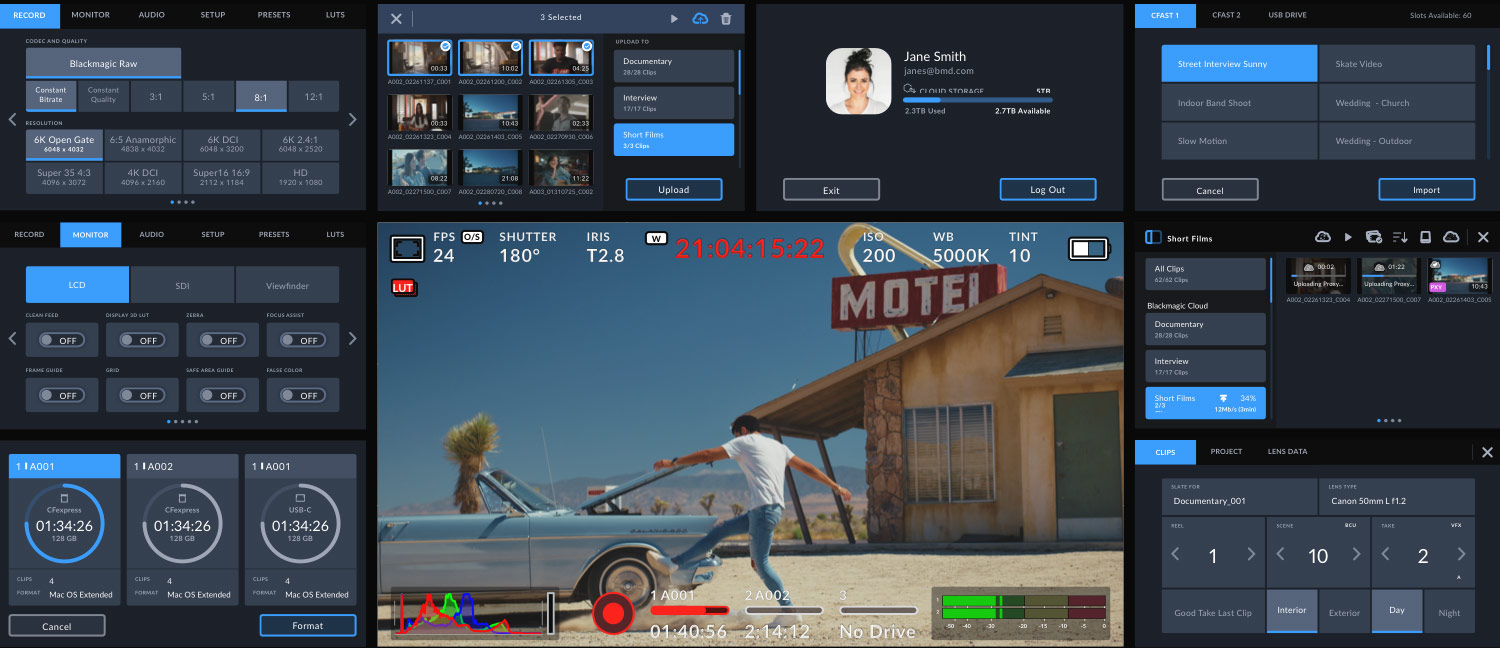Enable the Zebra toggle

click(x=222, y=340)
